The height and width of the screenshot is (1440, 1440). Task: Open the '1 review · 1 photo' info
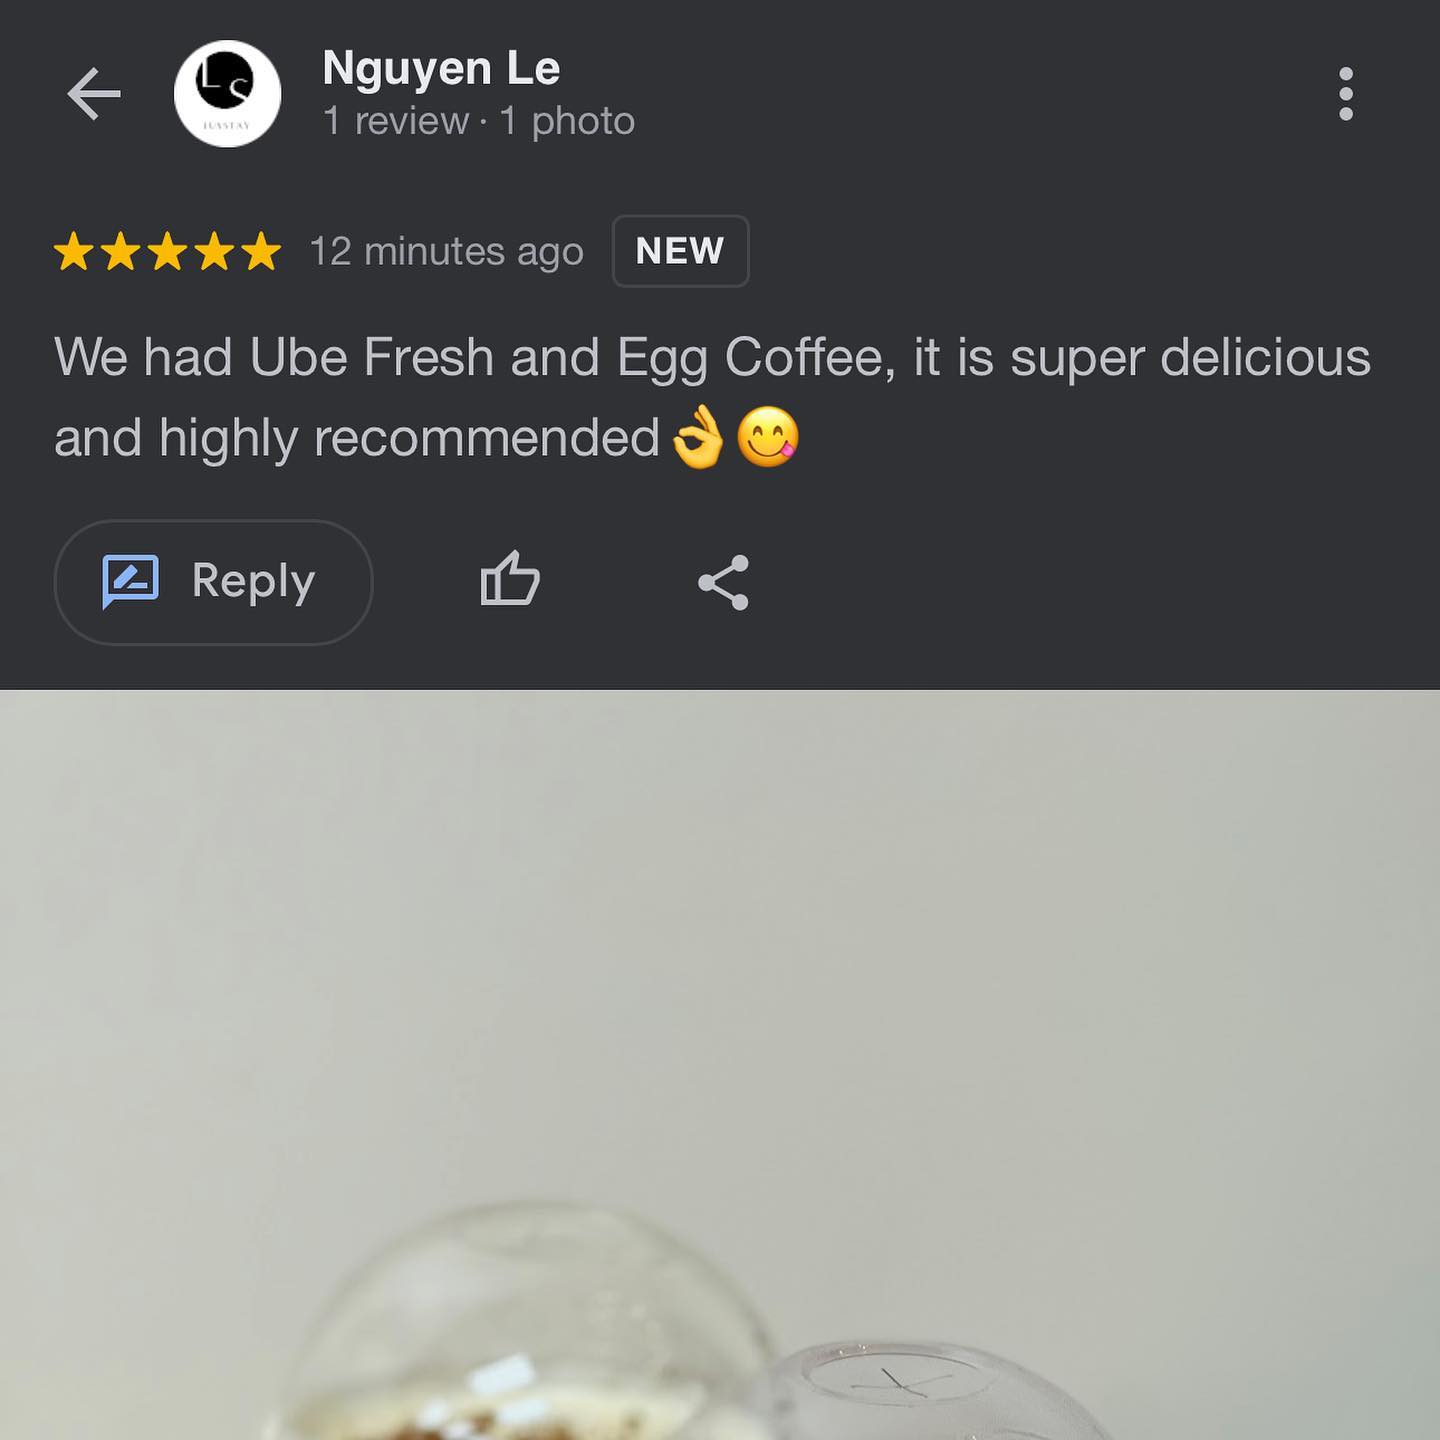point(479,121)
